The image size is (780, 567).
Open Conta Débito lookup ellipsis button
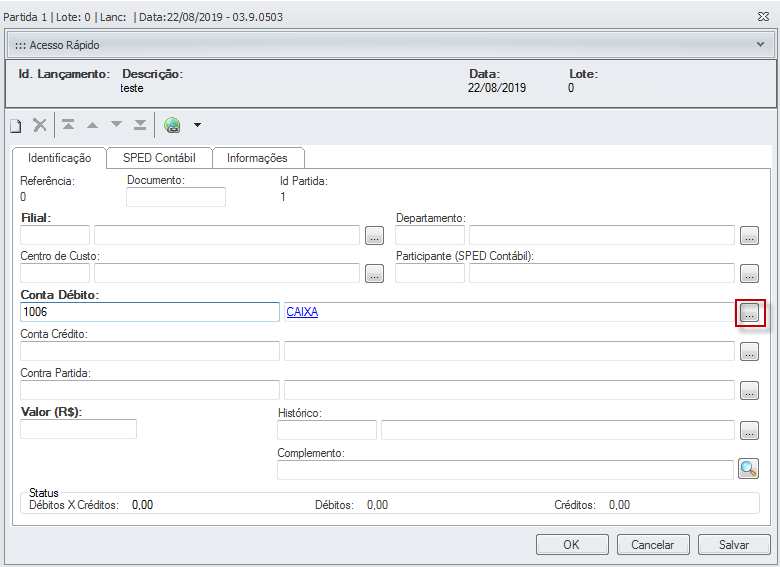coord(750,312)
